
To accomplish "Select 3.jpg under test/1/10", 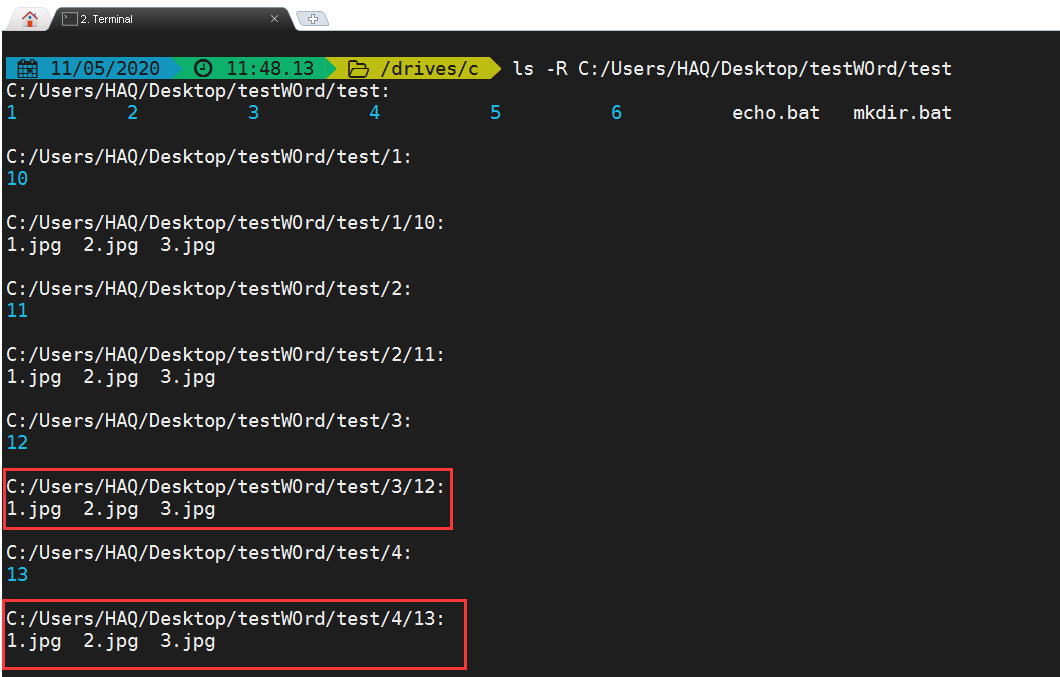I will [x=188, y=246].
